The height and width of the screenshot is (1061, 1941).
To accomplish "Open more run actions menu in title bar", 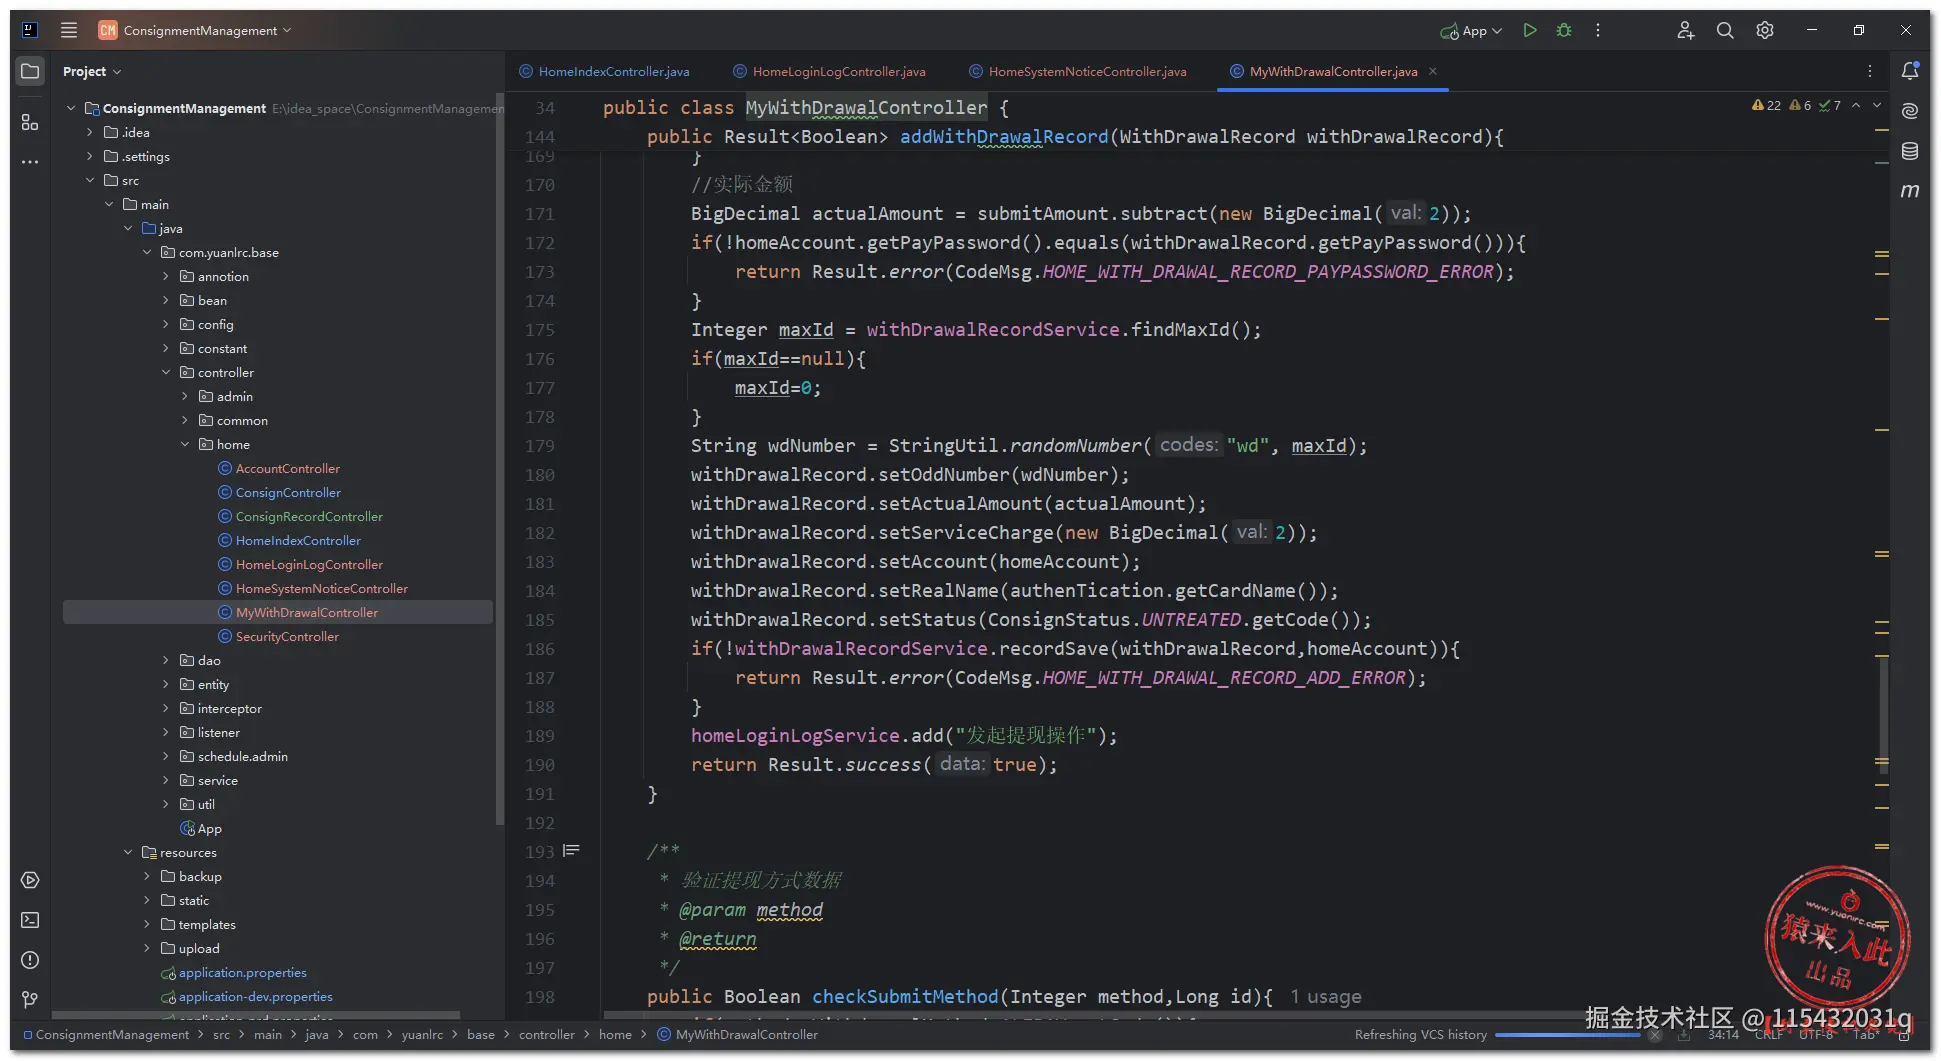I will pyautogui.click(x=1598, y=30).
